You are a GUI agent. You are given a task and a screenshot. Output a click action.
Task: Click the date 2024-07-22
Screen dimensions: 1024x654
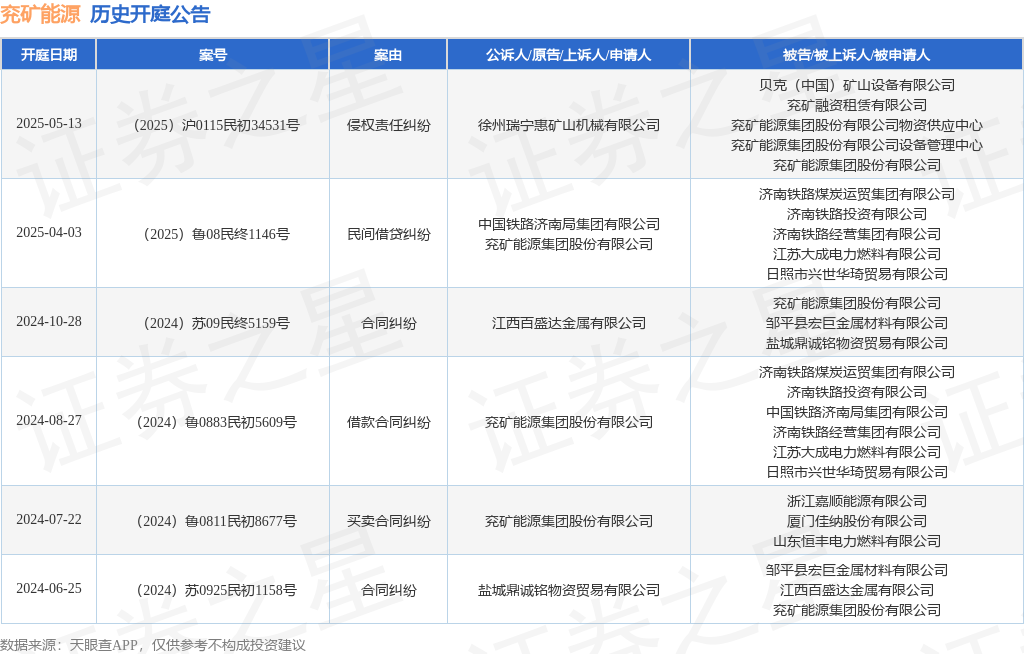tap(49, 519)
